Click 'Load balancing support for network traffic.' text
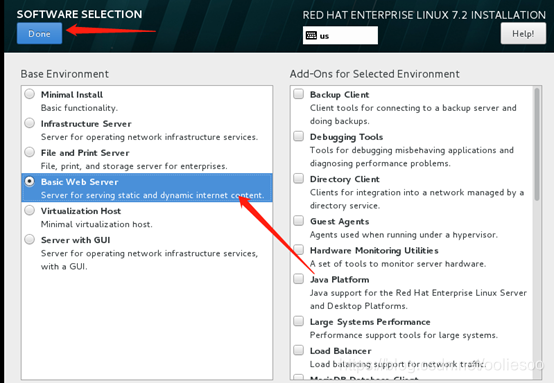 [x=397, y=364]
